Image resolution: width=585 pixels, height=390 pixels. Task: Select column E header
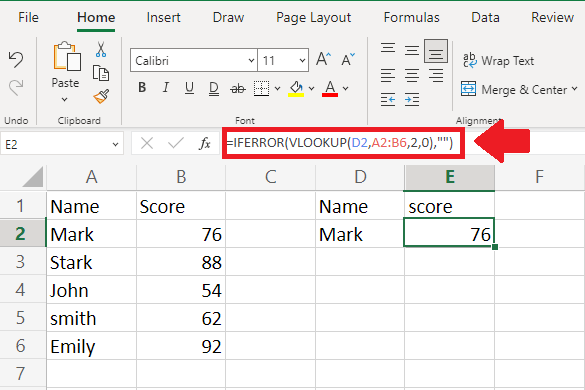[450, 177]
